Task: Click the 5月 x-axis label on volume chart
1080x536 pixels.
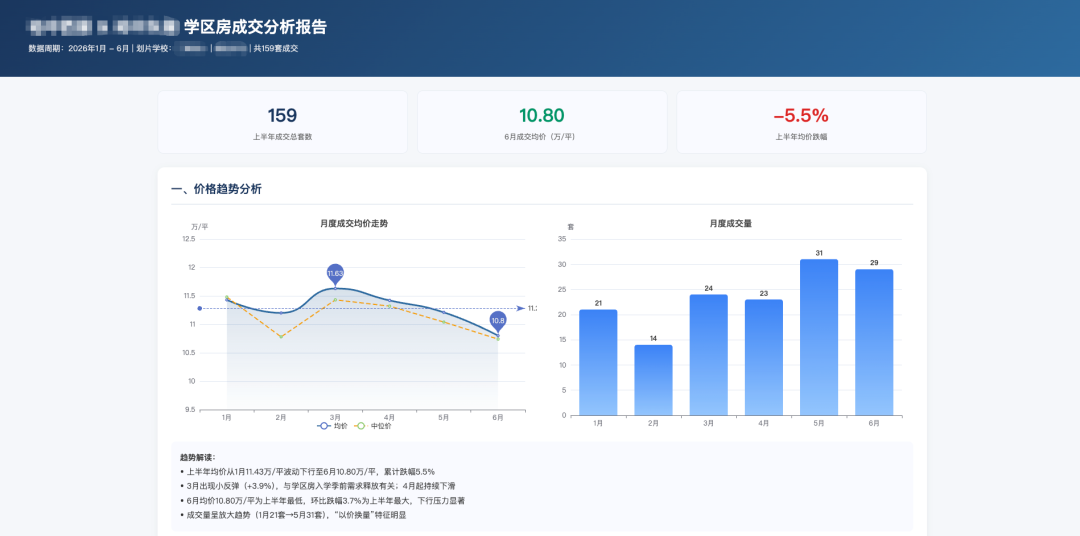Action: (x=819, y=423)
